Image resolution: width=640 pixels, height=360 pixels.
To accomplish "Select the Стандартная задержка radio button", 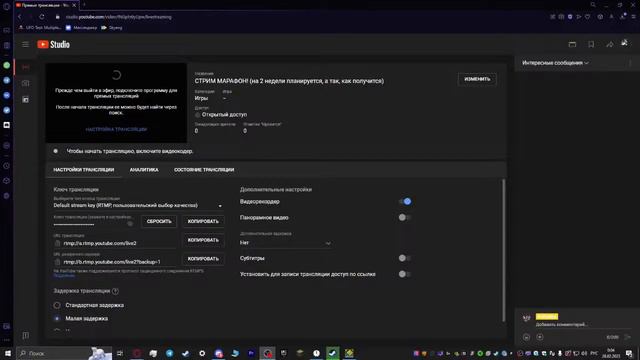I will [57, 305].
